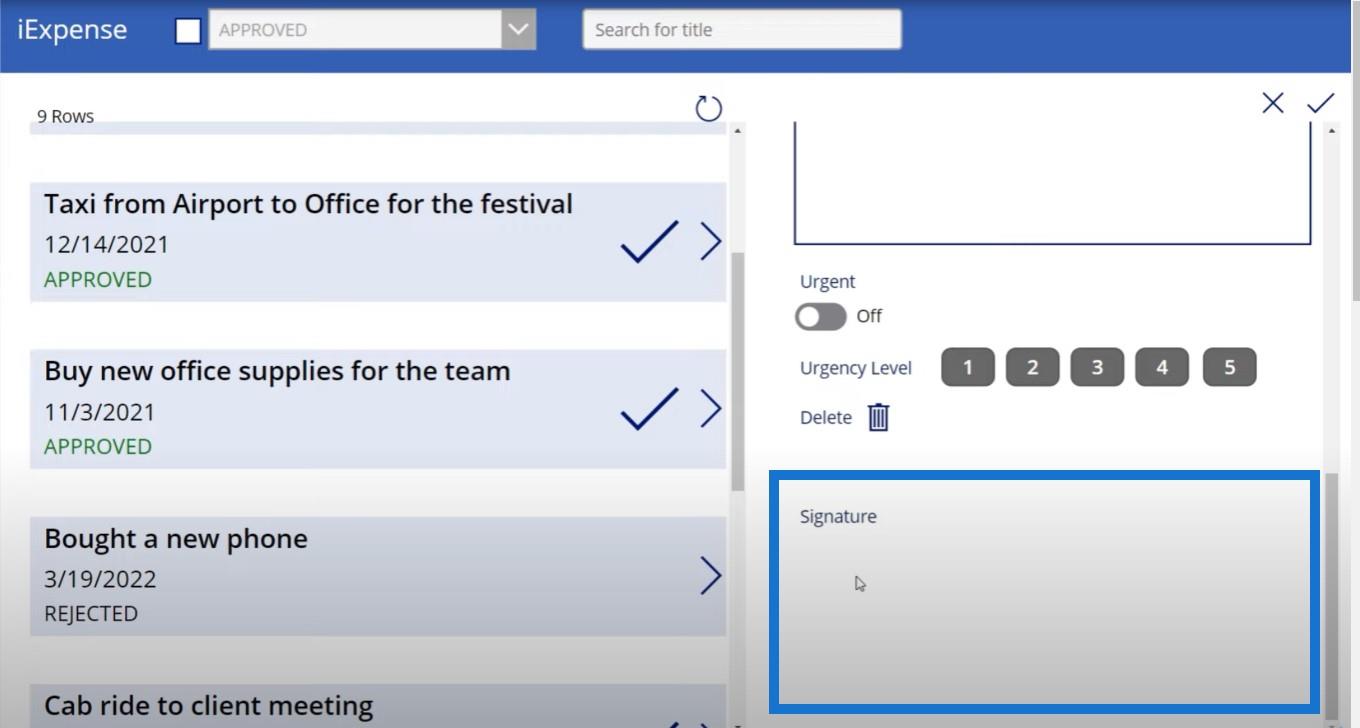The height and width of the screenshot is (728, 1360).
Task: Click the expense list scrollbar thumb
Action: (737, 370)
